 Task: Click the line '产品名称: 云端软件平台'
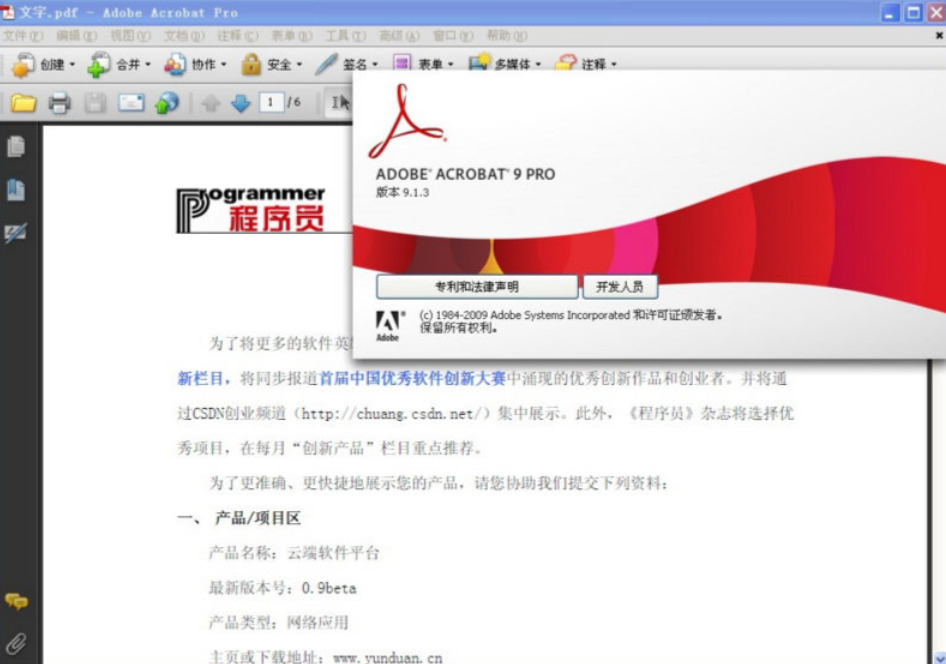pos(294,553)
